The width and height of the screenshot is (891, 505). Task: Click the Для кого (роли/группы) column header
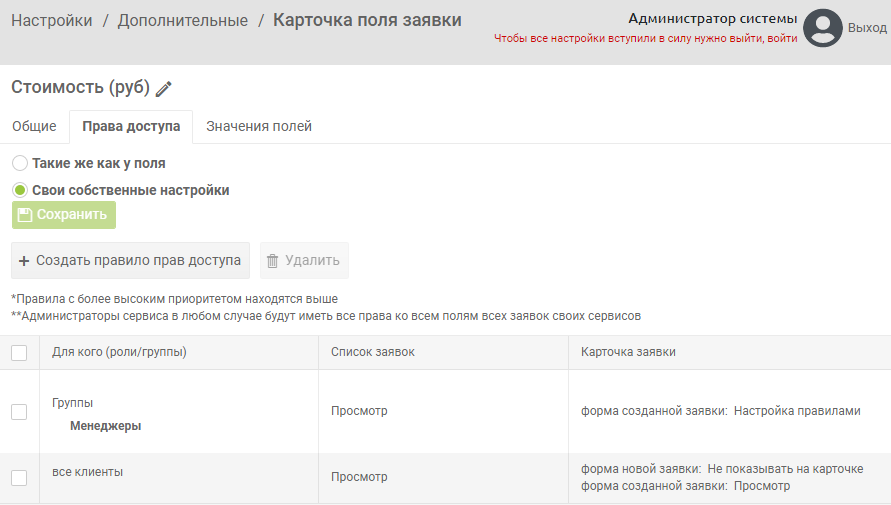(x=119, y=352)
